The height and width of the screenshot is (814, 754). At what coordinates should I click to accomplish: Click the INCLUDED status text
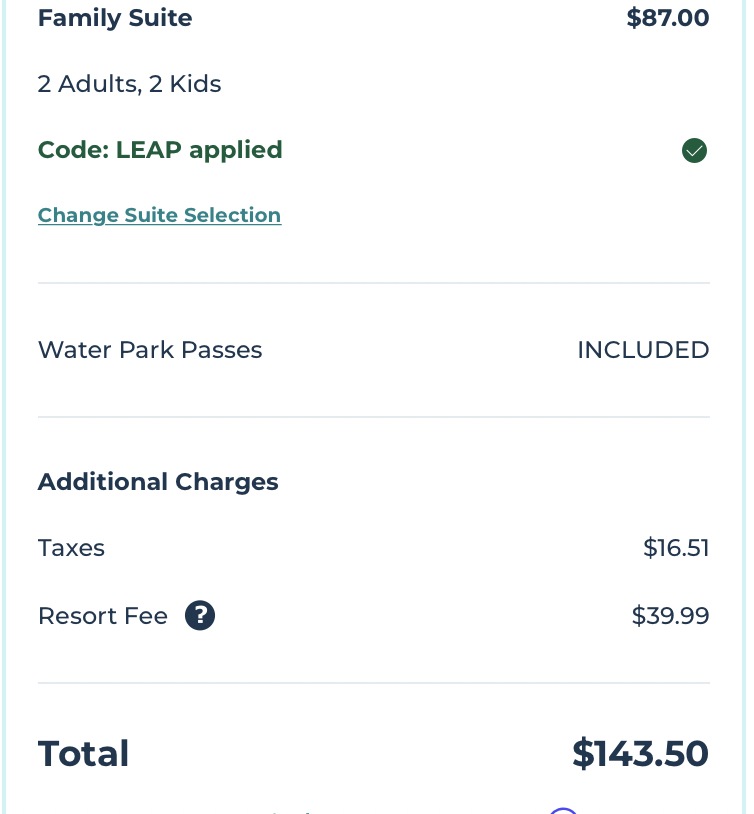643,350
